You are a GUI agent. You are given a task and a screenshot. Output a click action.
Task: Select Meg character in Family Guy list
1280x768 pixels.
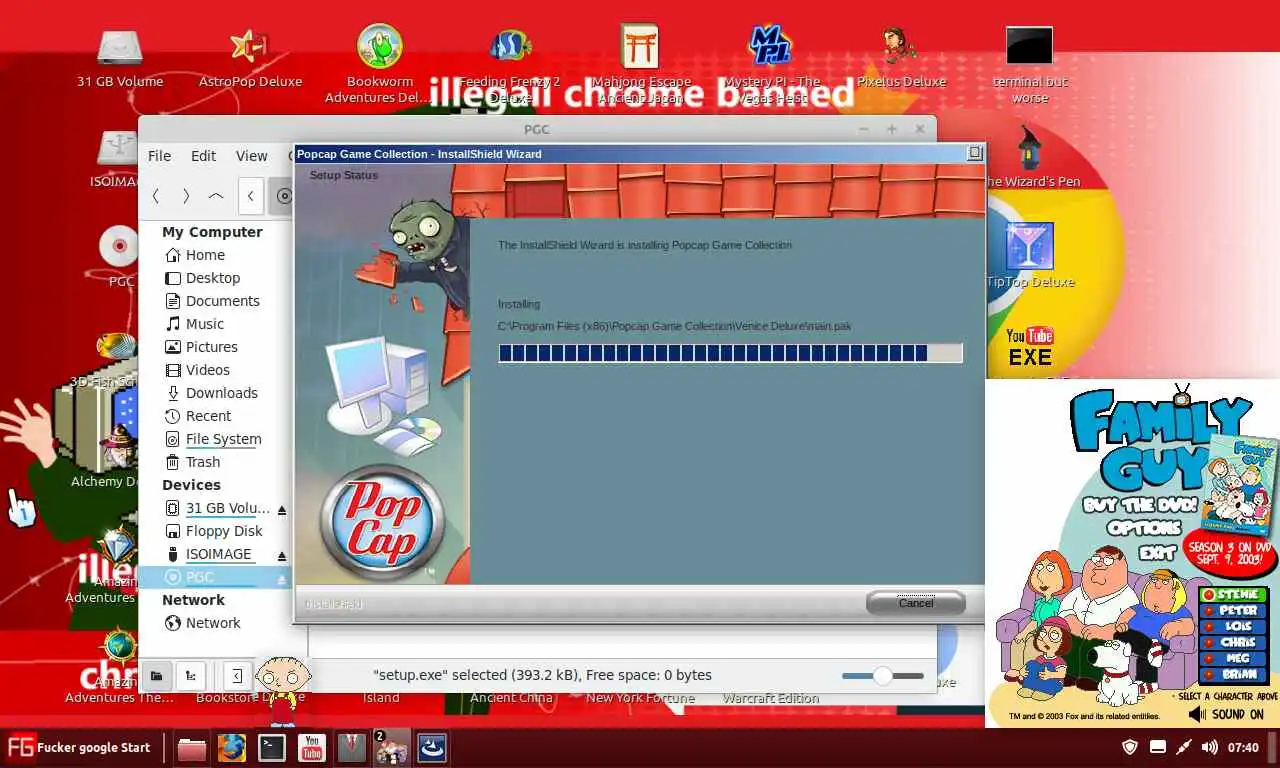tap(1234, 659)
